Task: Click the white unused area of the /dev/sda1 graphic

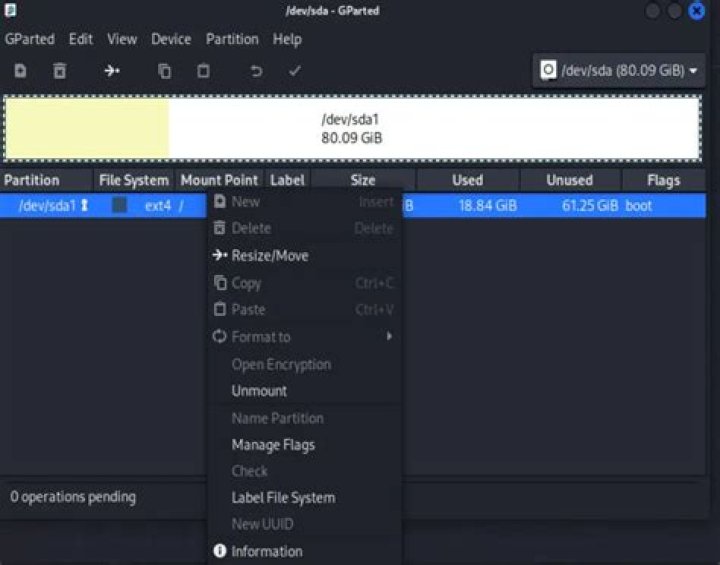Action: 434,128
